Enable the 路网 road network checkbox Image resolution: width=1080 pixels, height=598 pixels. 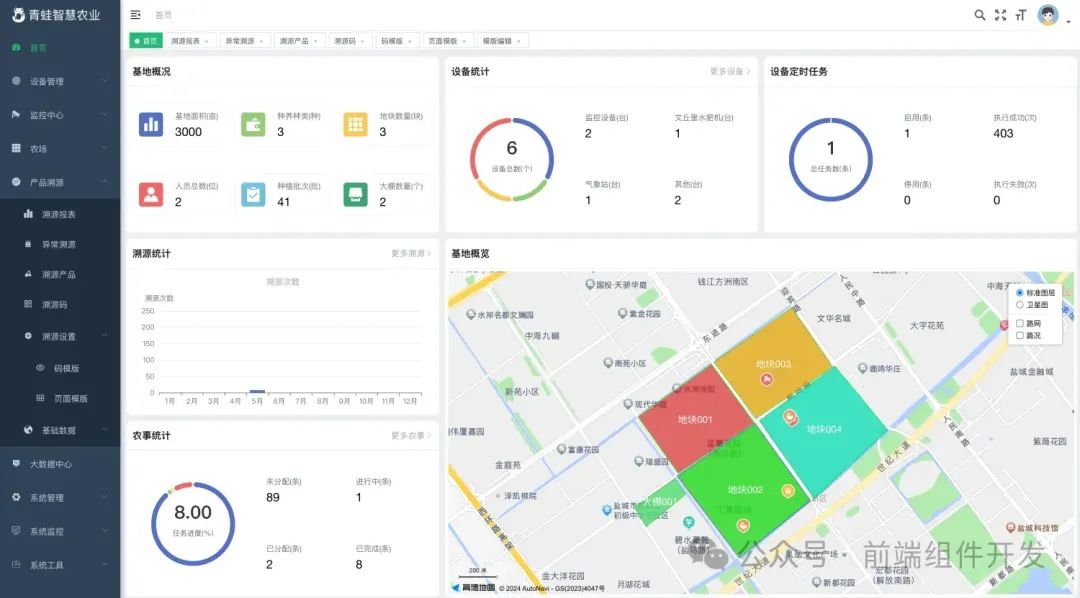click(x=1019, y=323)
